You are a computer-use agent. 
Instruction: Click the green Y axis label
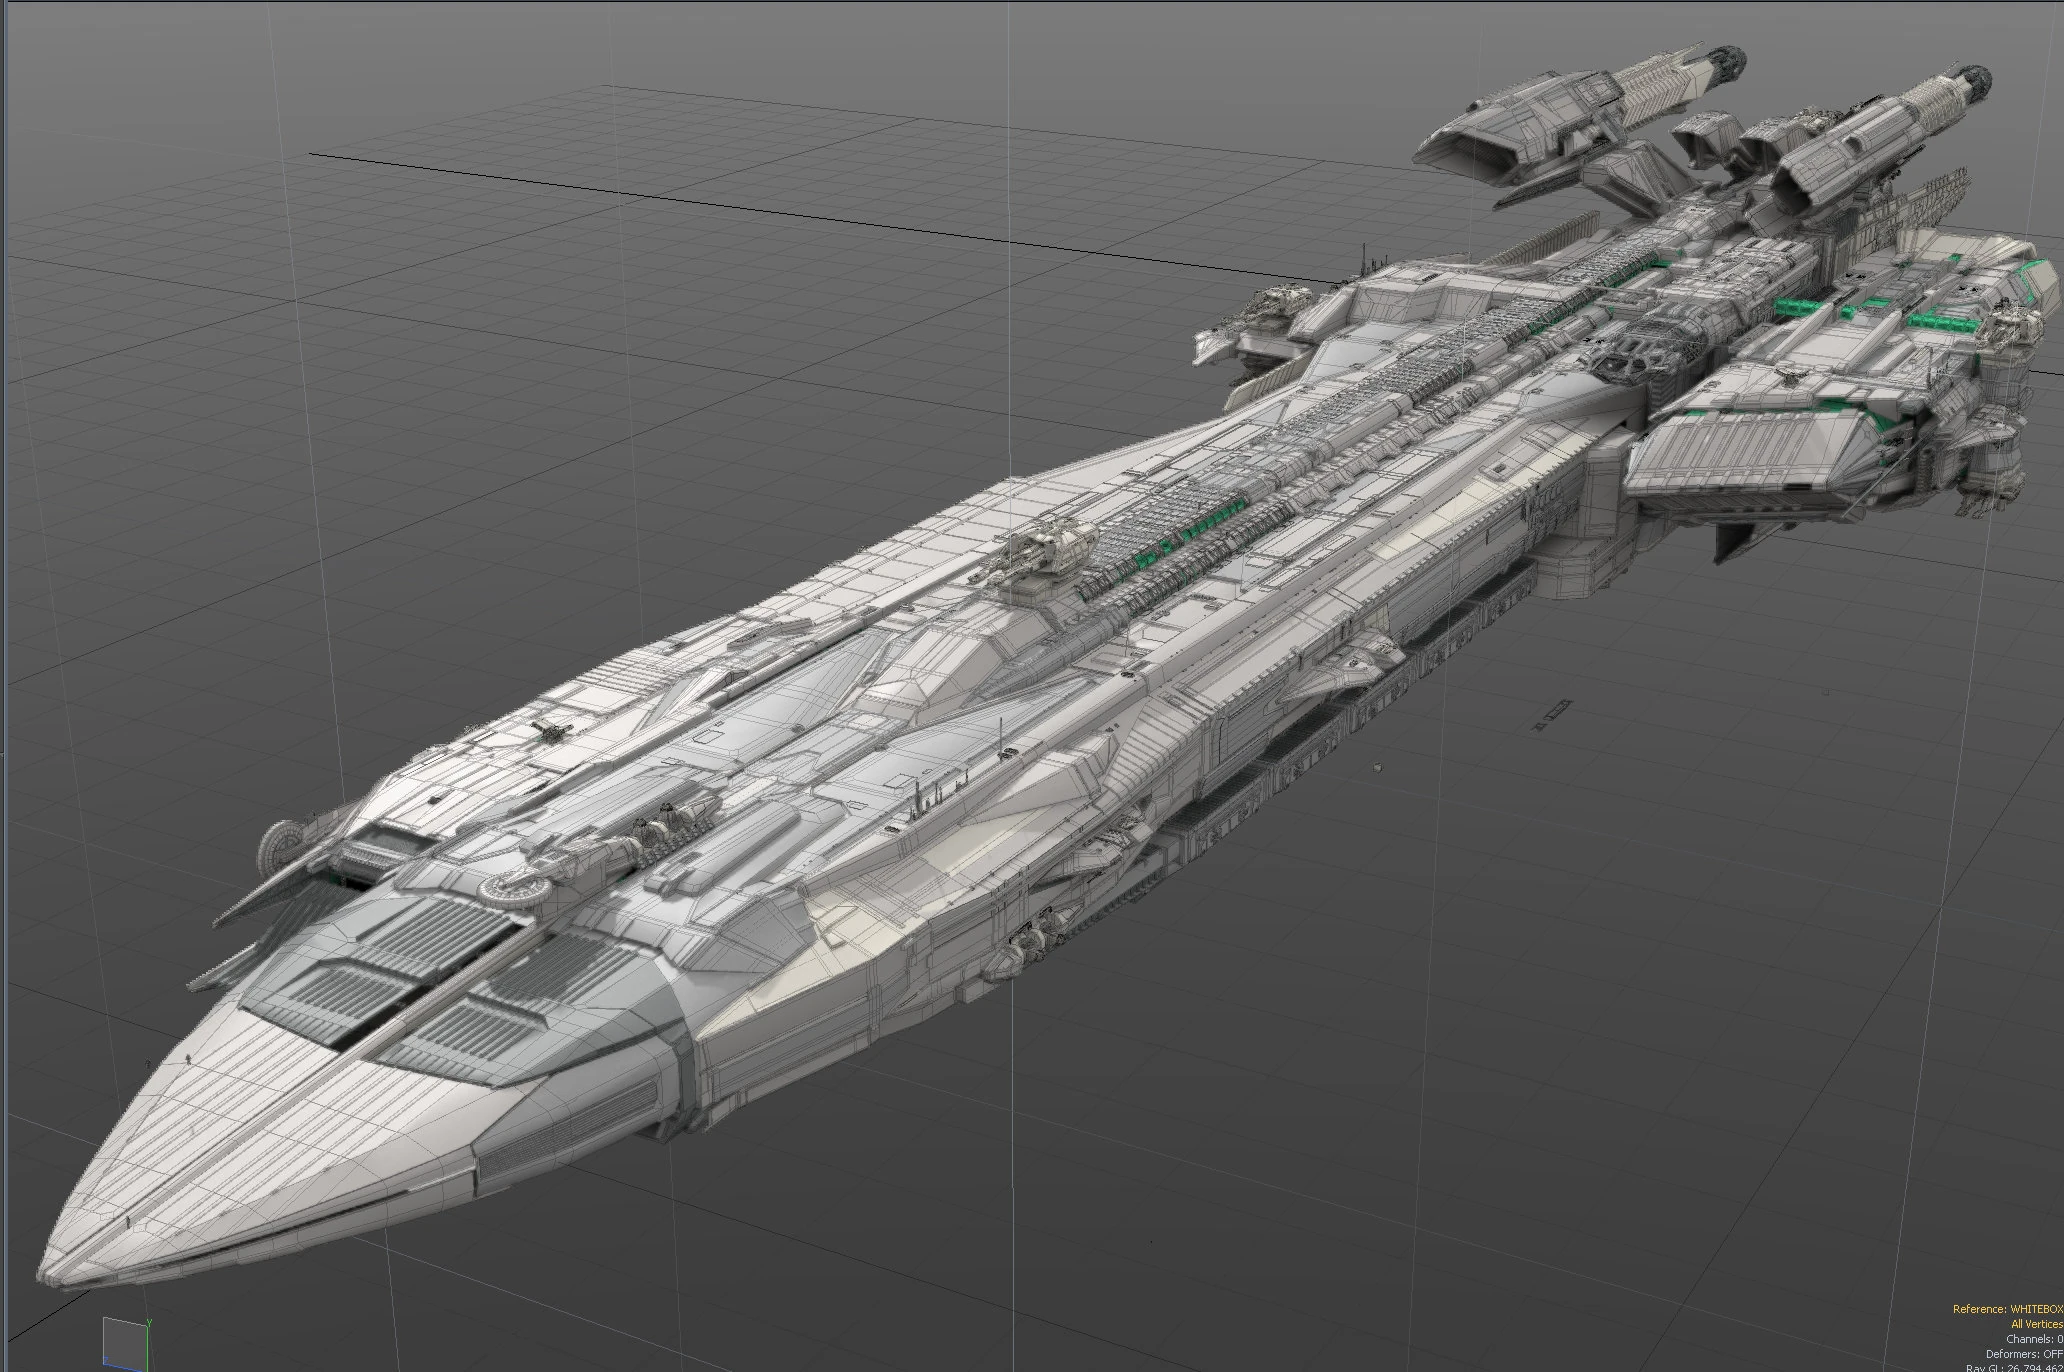point(148,1322)
